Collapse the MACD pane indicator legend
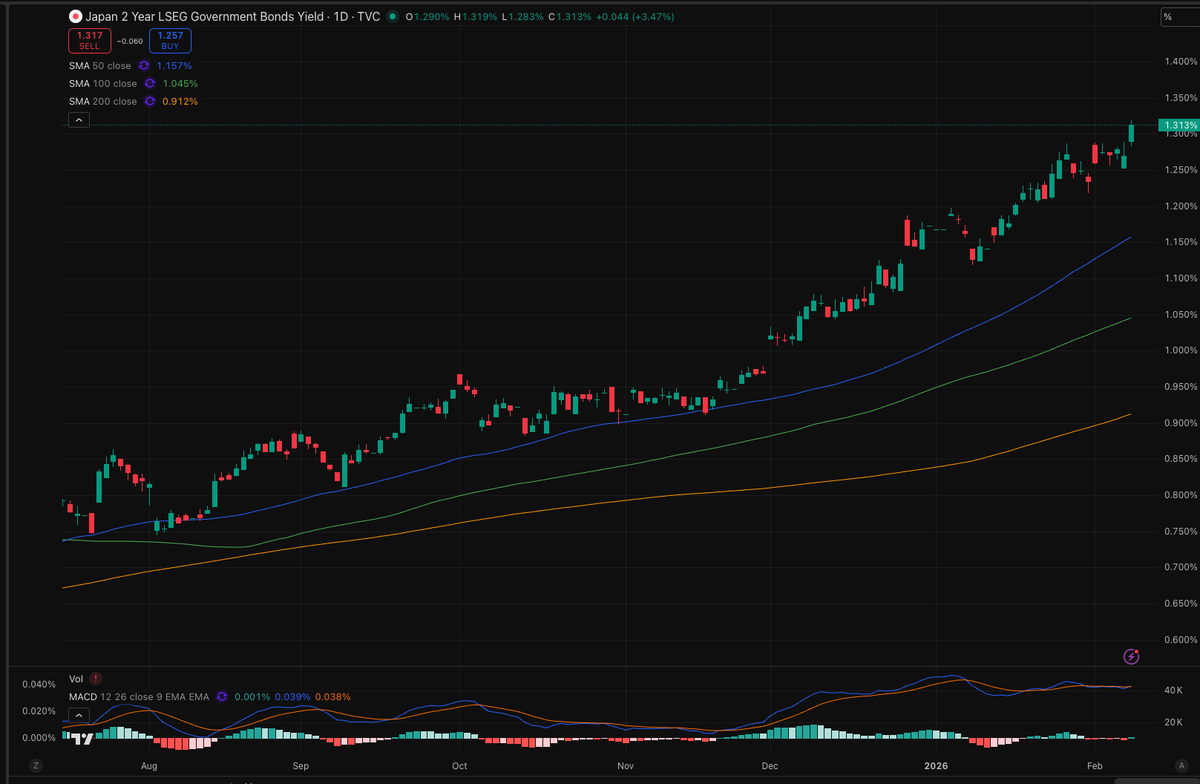1200x784 pixels. pos(79,715)
